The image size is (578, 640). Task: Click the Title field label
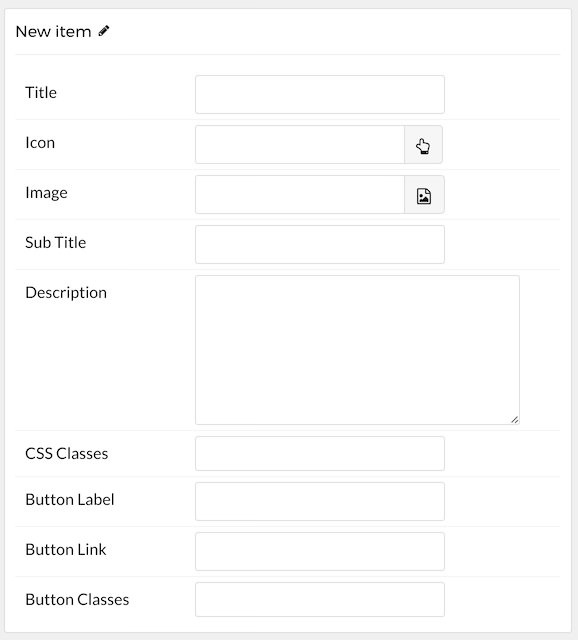point(41,93)
